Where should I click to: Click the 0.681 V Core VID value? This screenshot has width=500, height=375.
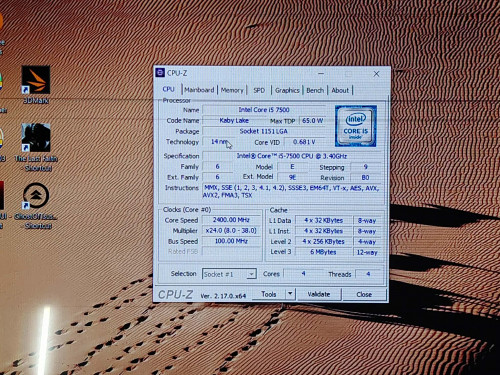pos(304,142)
